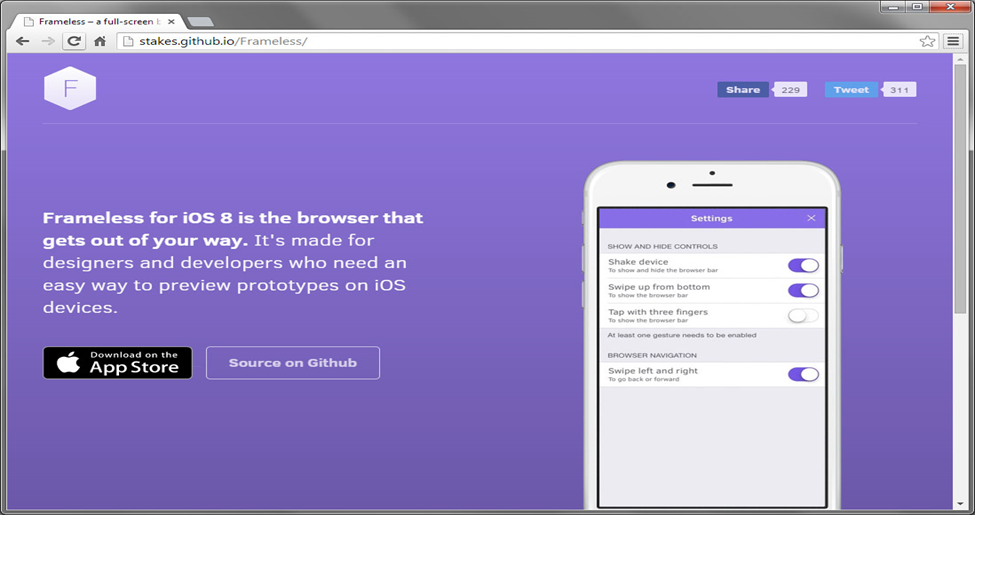Click the page icon in address bar
Image resolution: width=983 pixels, height=567 pixels.
click(128, 41)
